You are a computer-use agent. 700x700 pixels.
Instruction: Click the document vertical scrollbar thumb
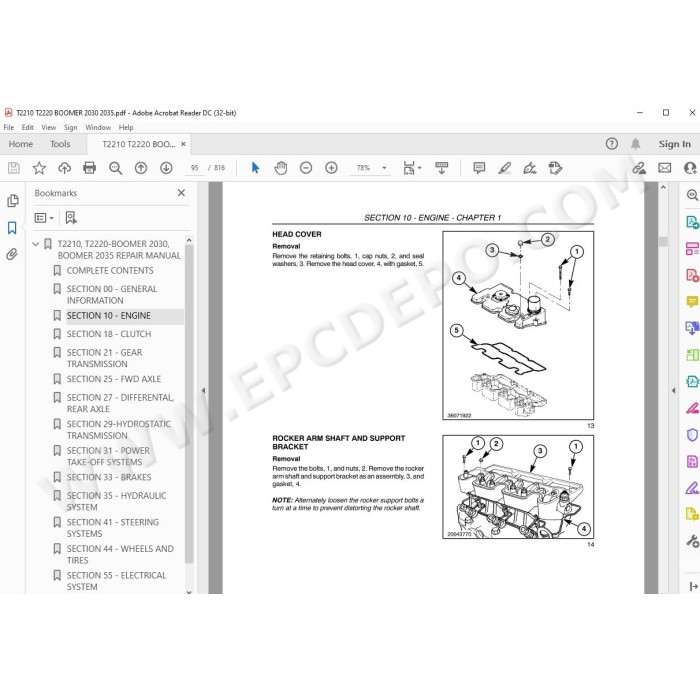click(x=663, y=242)
